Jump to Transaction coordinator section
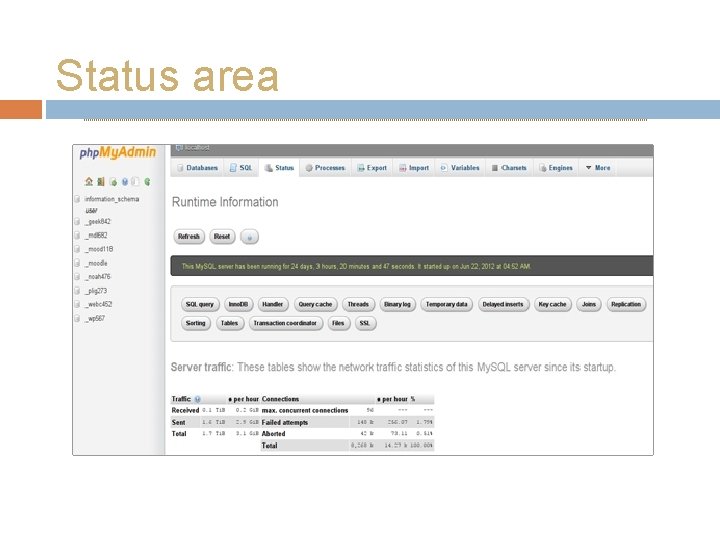Viewport: 720px width, 540px height. (x=285, y=323)
